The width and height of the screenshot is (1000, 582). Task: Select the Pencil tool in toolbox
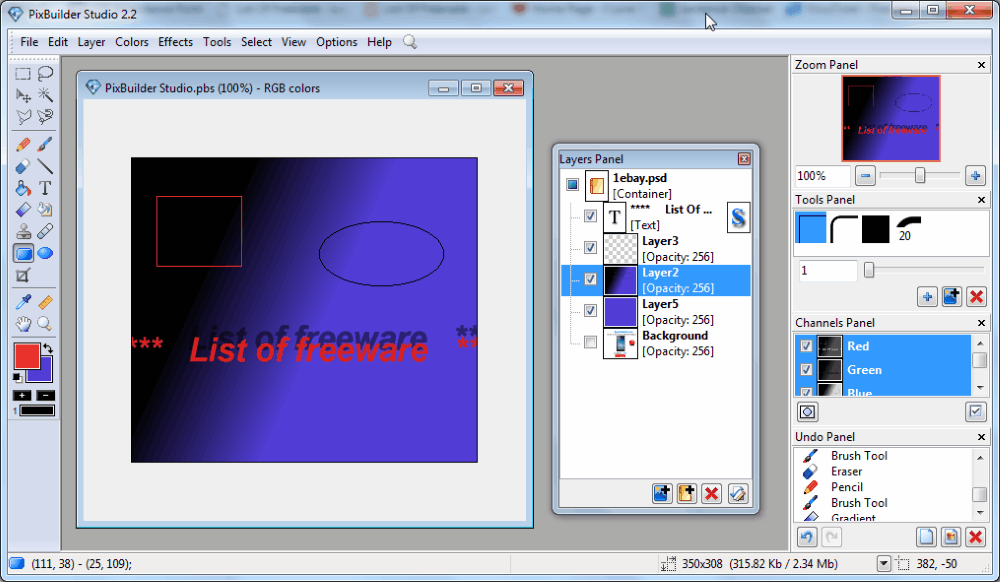coord(23,145)
